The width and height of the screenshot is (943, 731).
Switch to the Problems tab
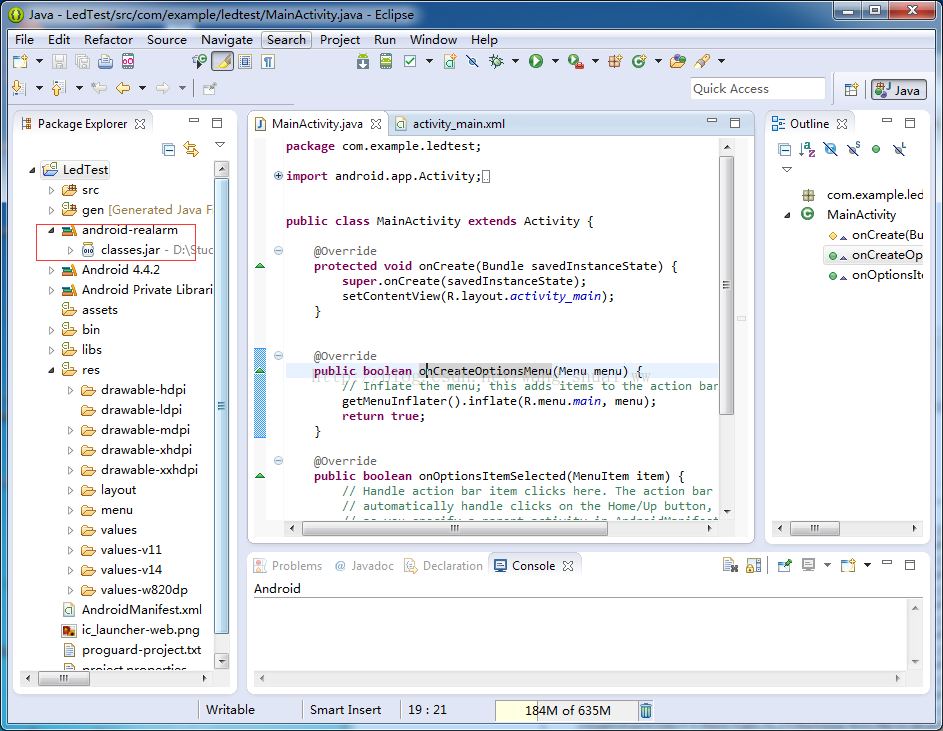[288, 566]
